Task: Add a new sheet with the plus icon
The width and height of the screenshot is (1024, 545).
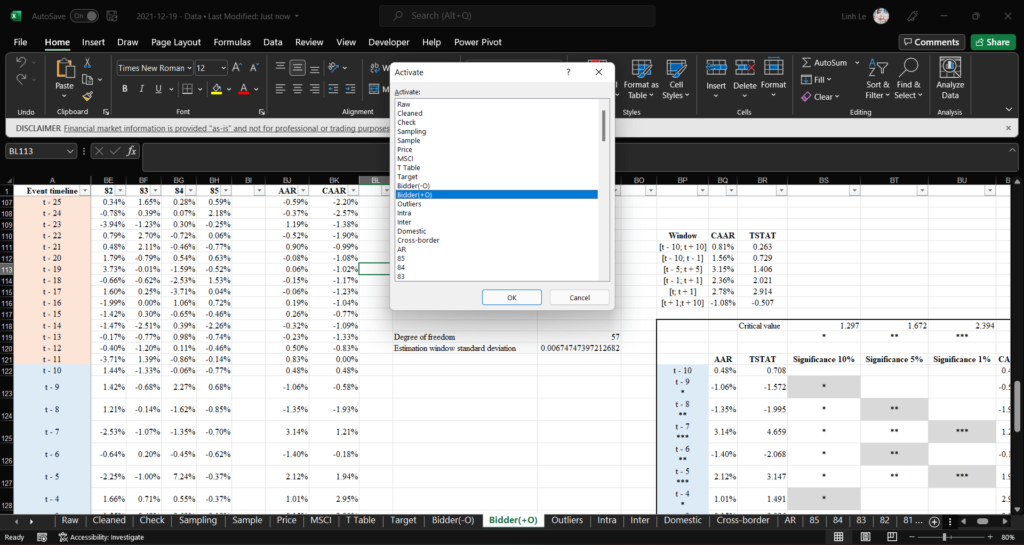Action: click(x=935, y=522)
